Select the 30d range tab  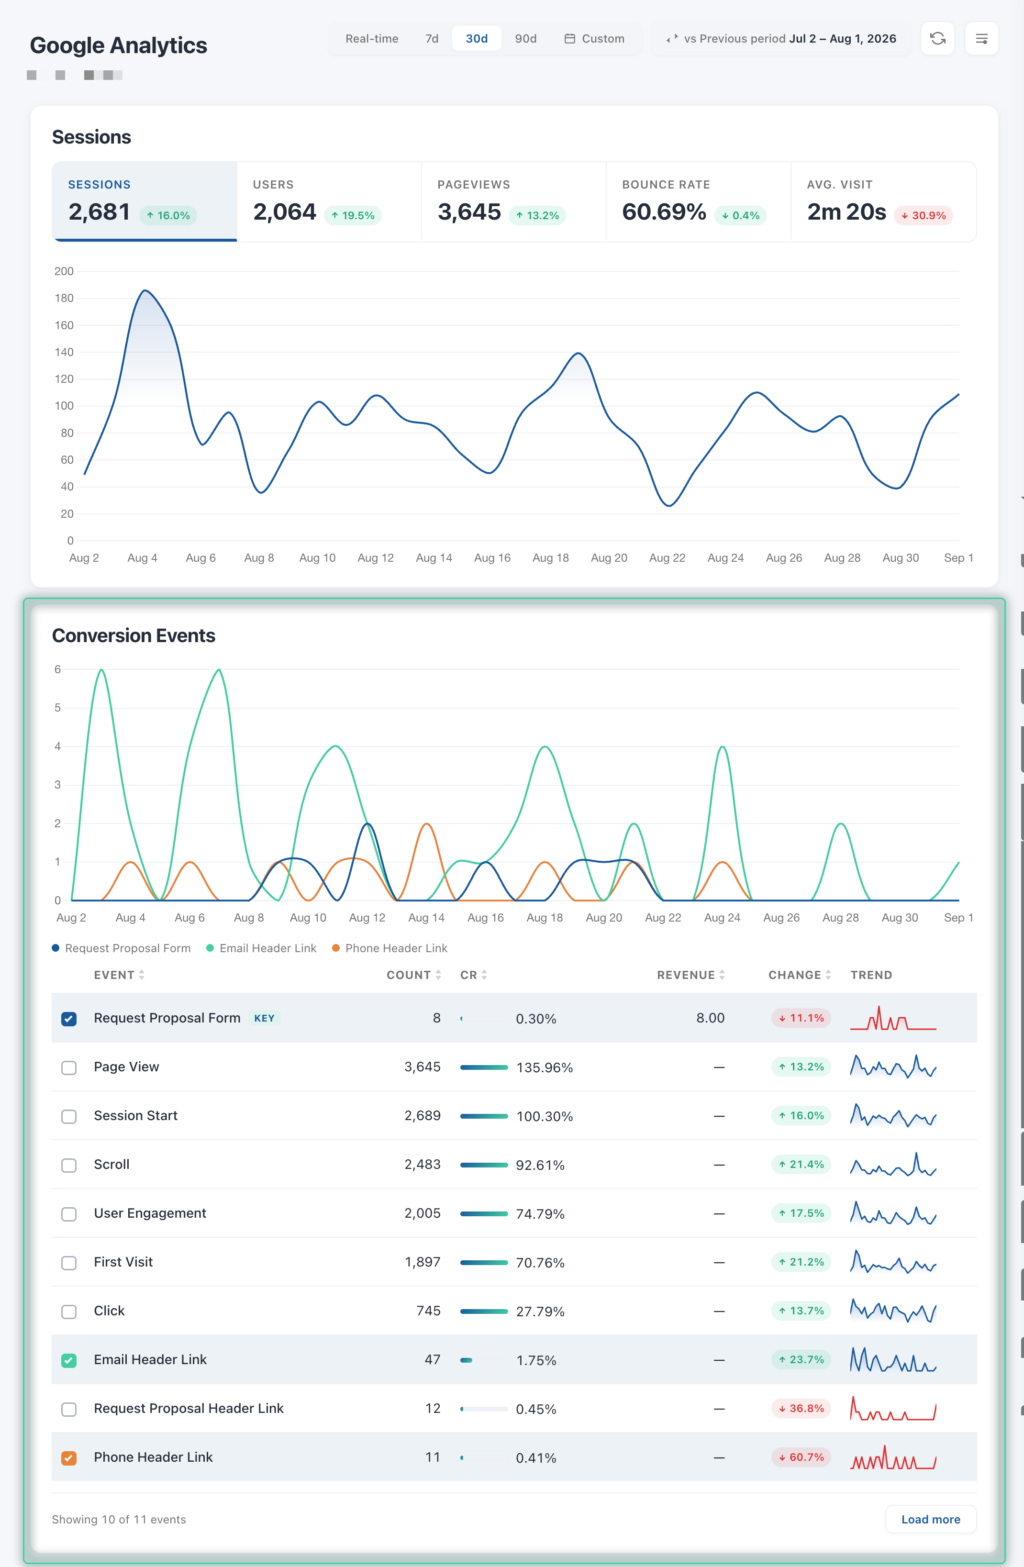[x=477, y=39]
